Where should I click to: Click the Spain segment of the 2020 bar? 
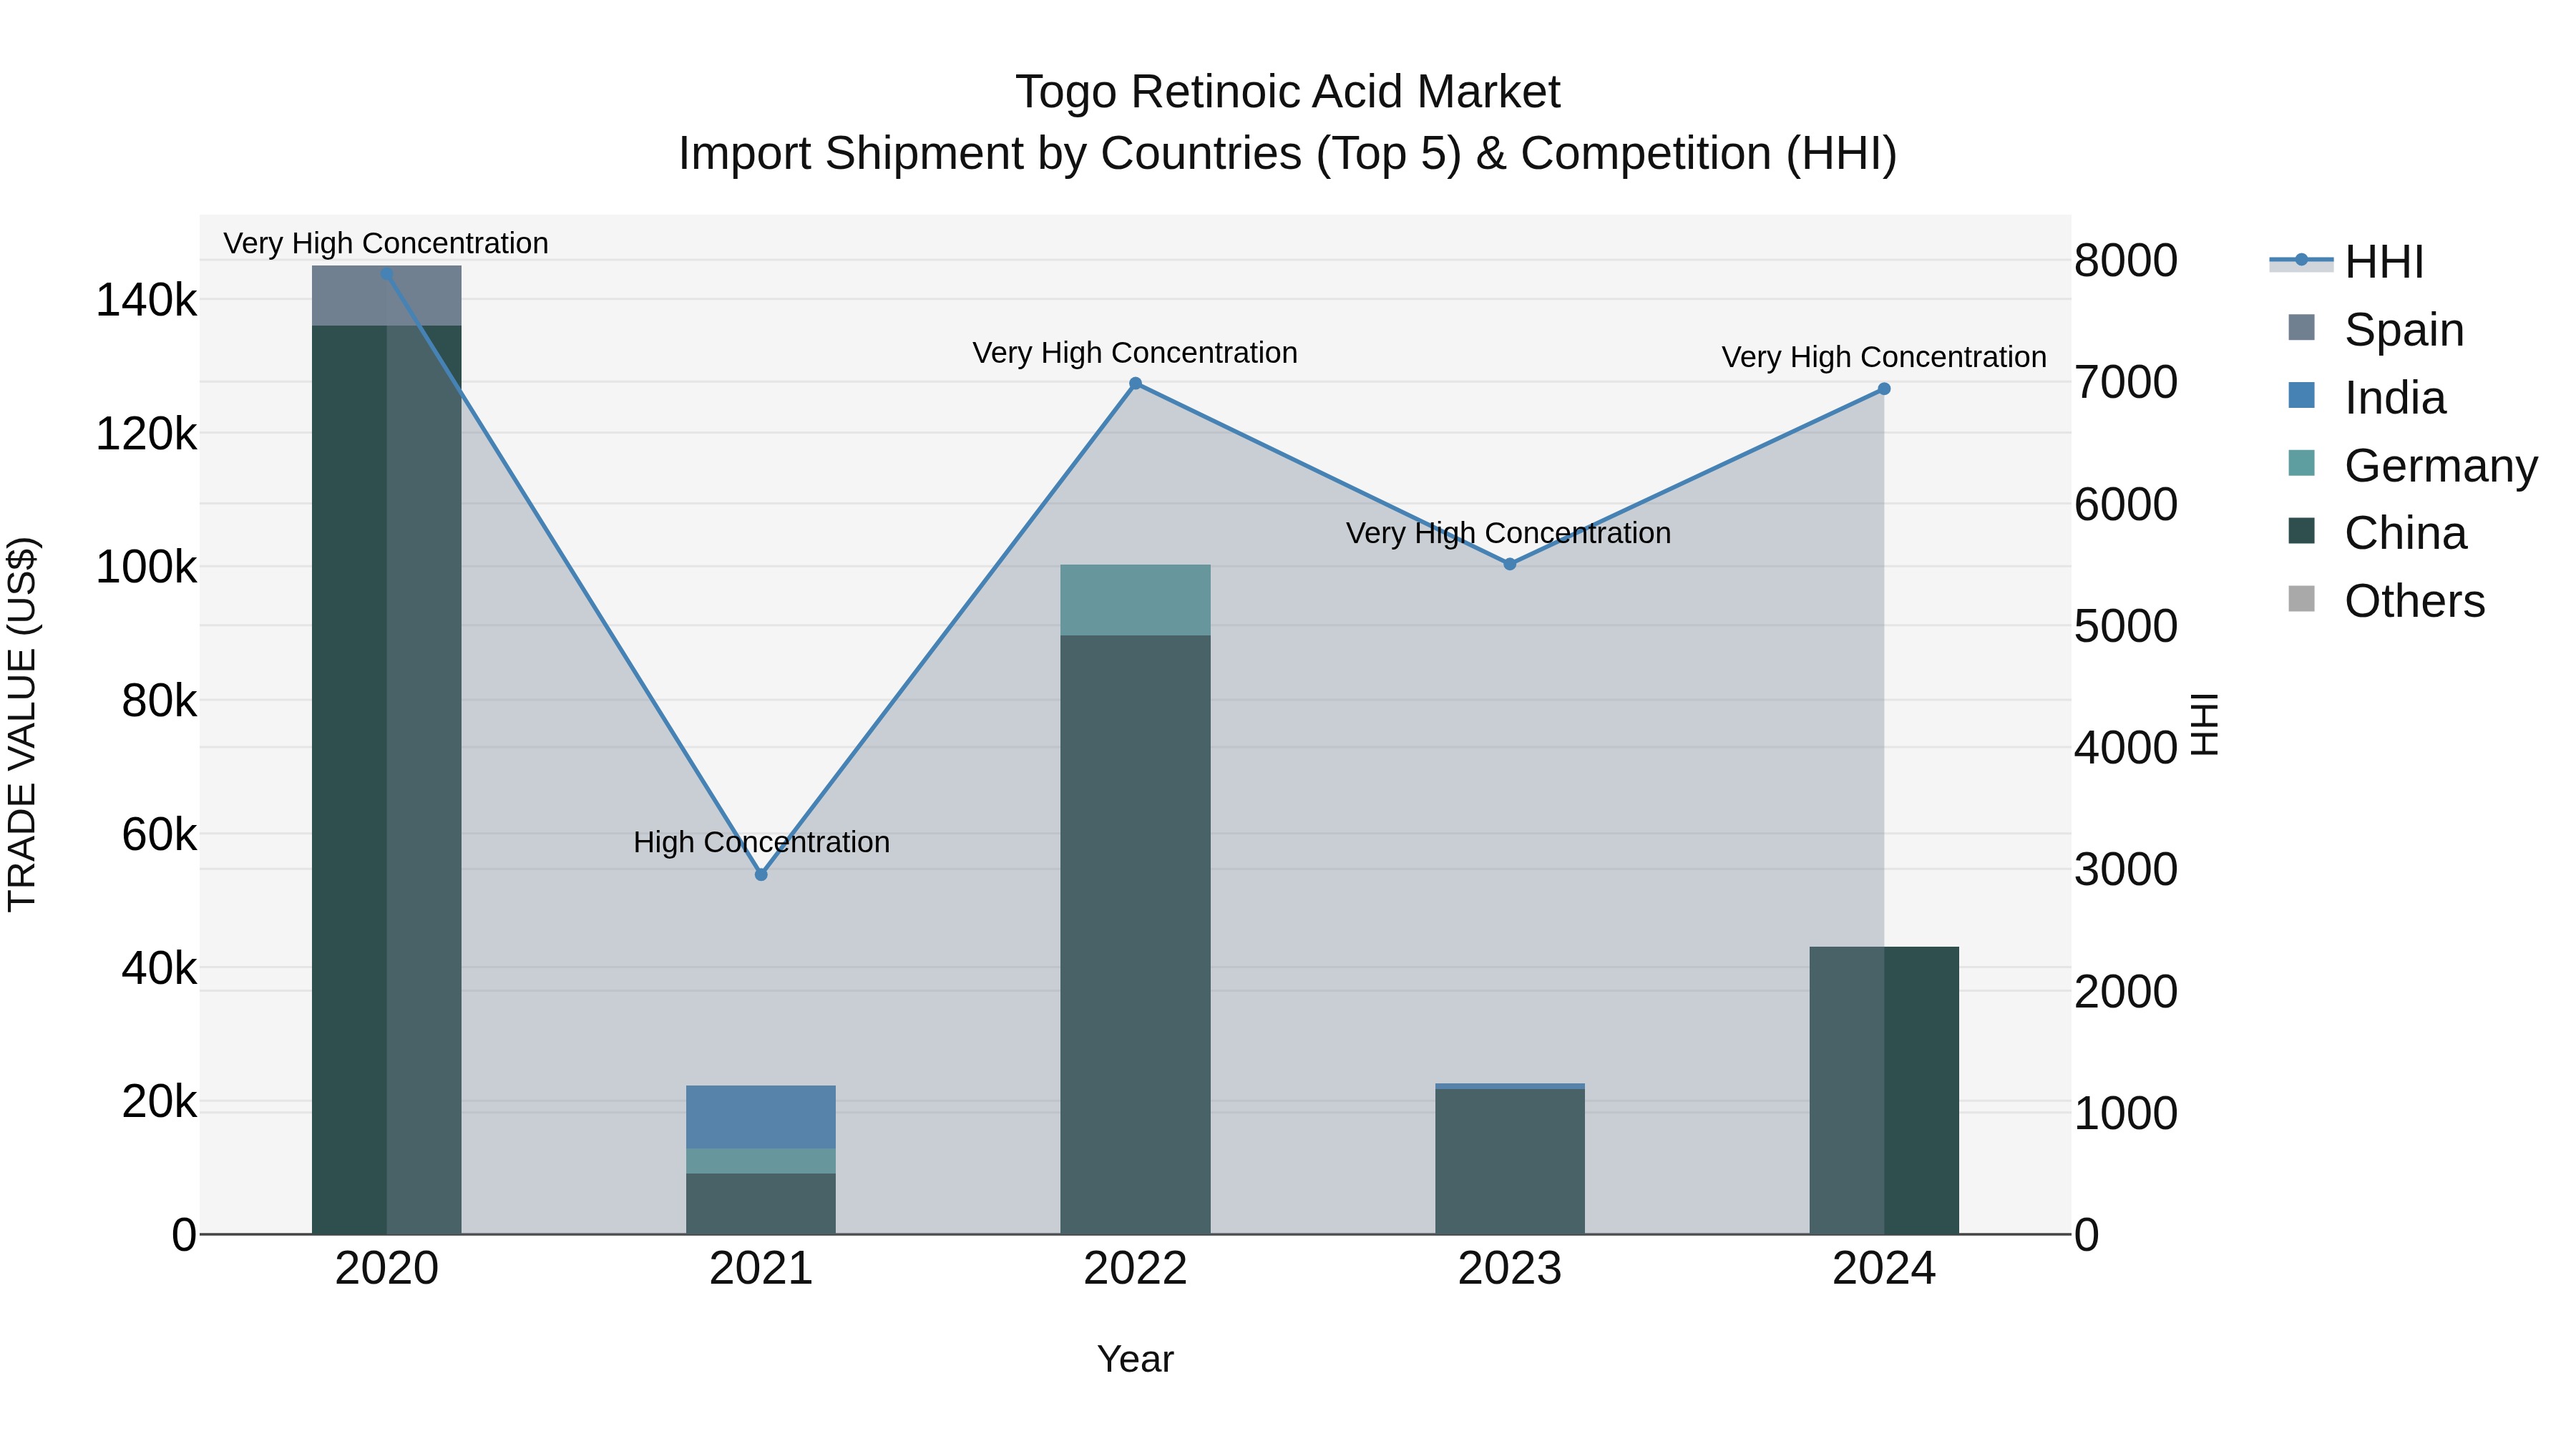(x=387, y=296)
